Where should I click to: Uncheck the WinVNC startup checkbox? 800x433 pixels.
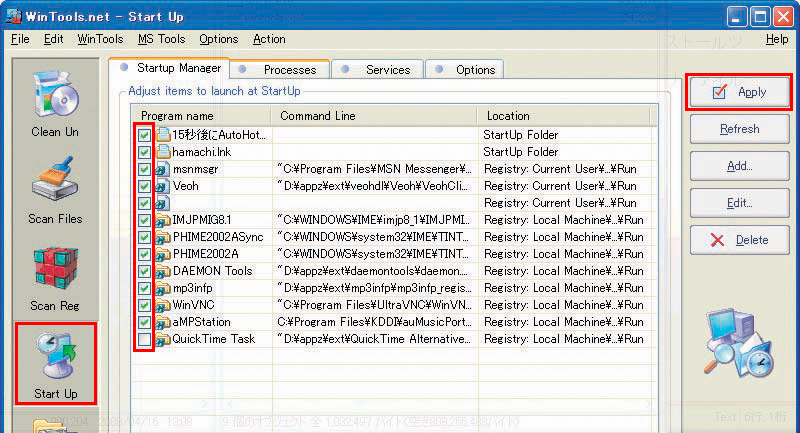tap(144, 305)
